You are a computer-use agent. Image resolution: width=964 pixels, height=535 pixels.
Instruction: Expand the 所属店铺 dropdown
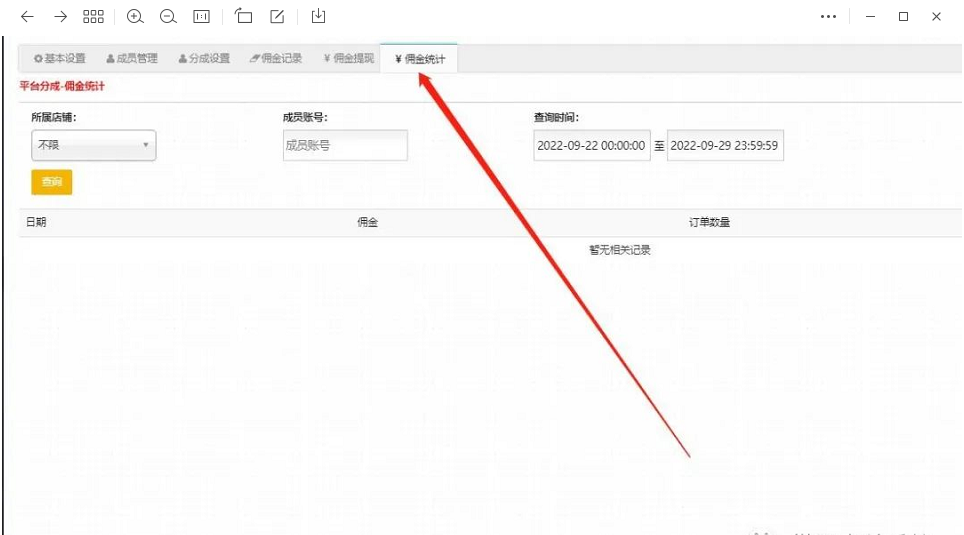coord(94,145)
